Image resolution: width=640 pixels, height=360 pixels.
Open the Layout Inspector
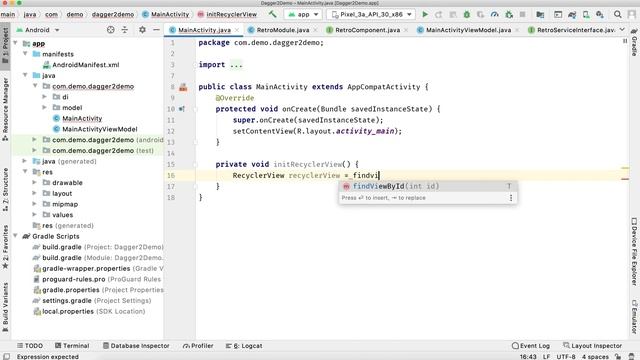(x=592, y=346)
